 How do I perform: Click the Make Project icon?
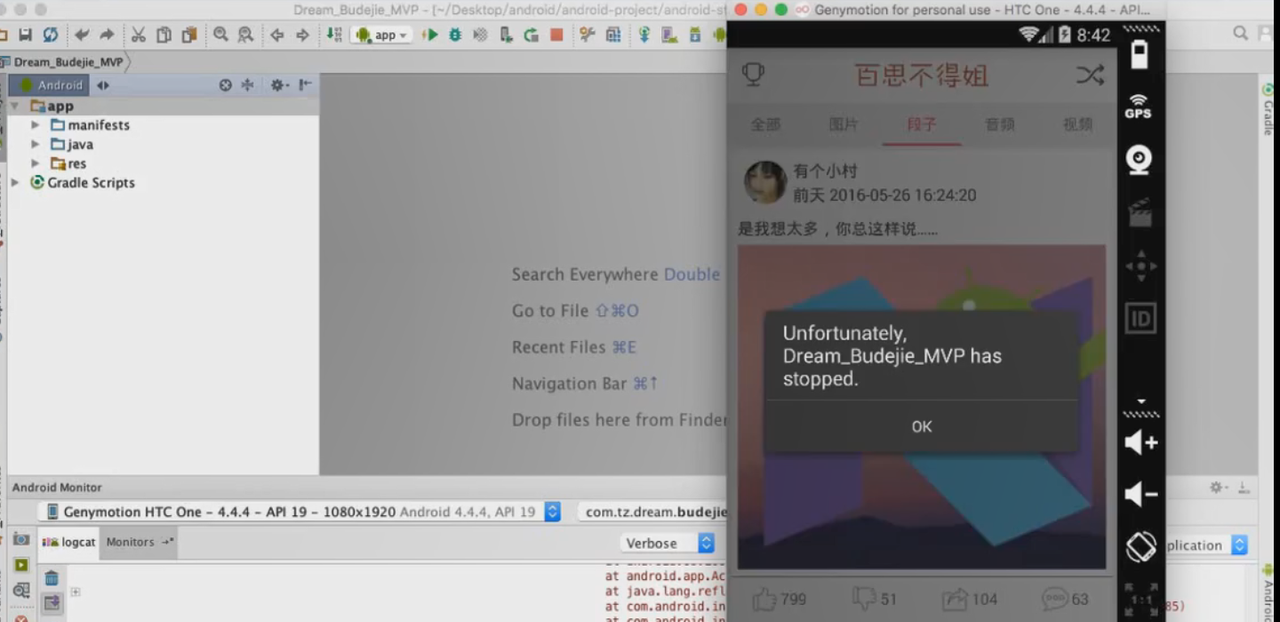coord(334,35)
